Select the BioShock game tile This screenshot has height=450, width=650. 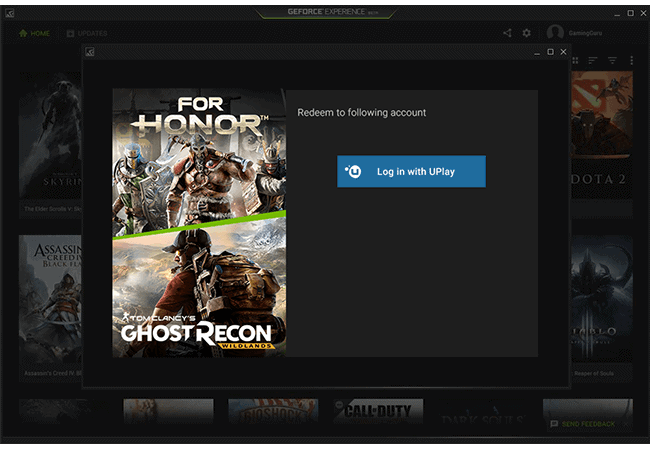coord(273,411)
